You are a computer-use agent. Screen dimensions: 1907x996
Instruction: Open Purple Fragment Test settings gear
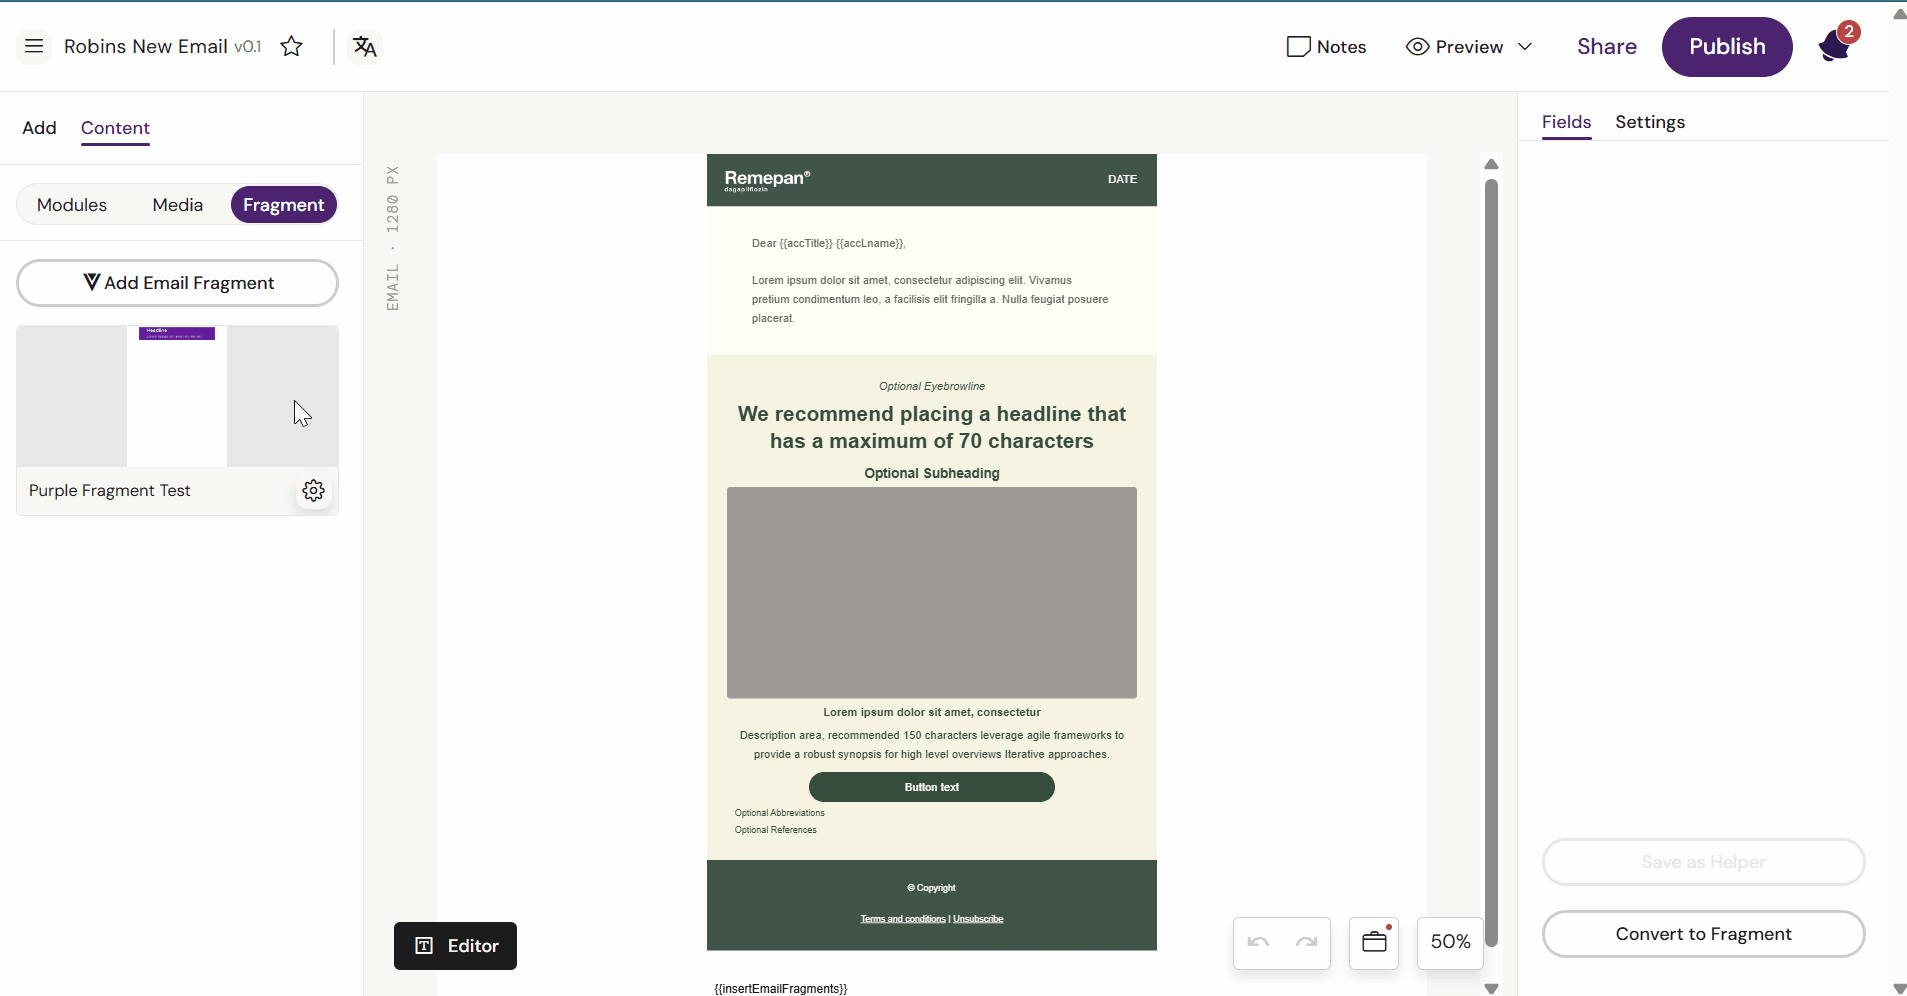click(313, 490)
